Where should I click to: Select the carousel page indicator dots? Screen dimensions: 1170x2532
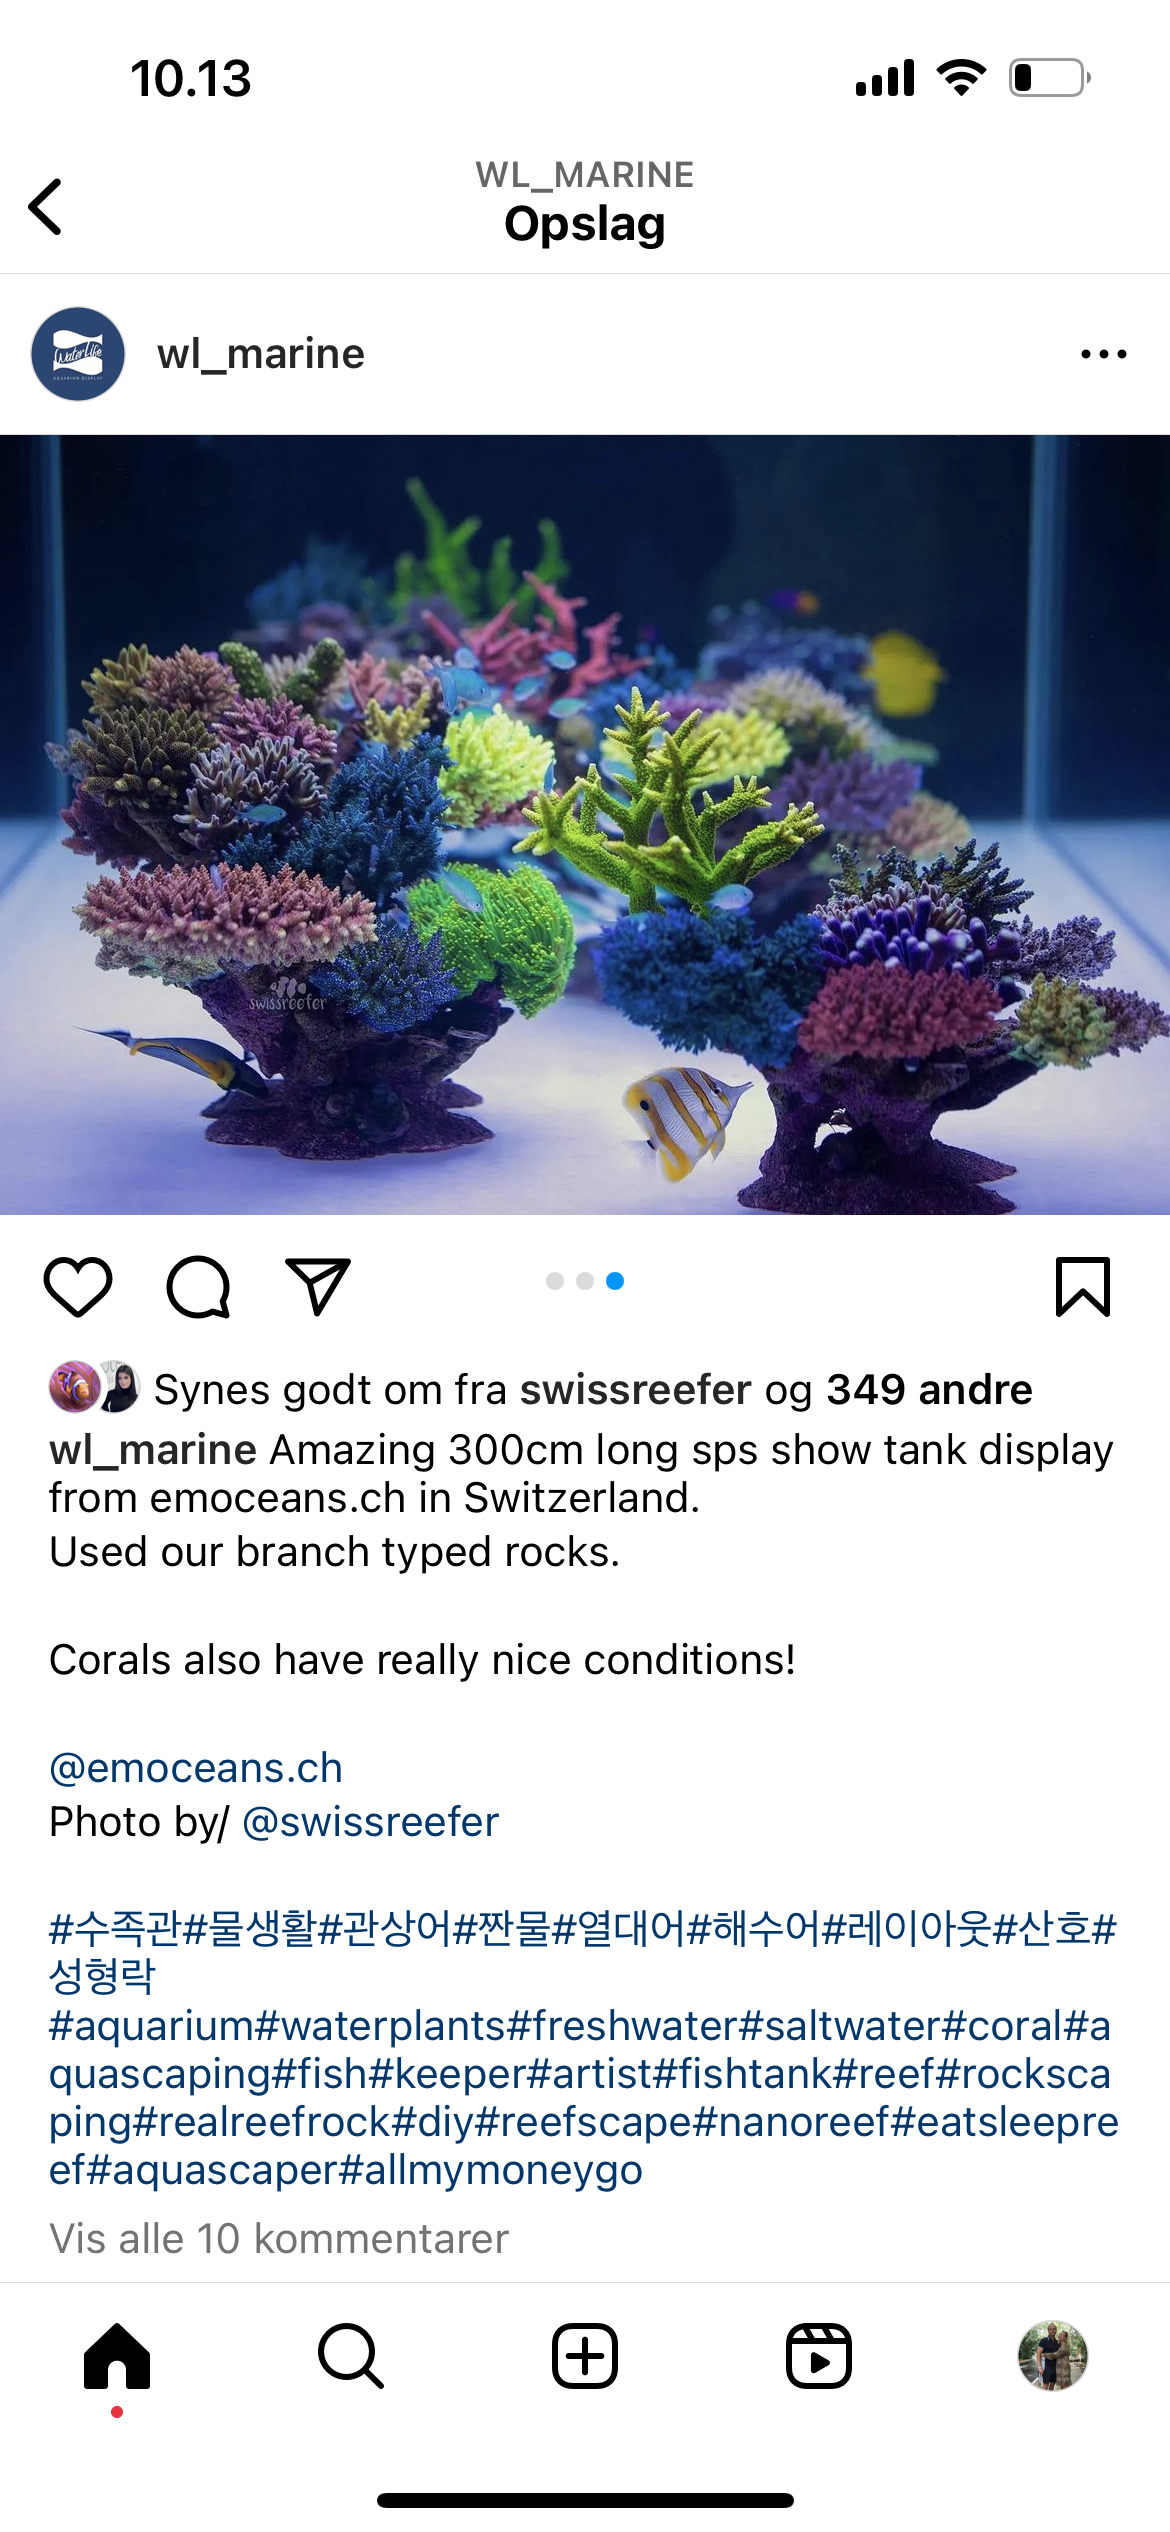585,1281
